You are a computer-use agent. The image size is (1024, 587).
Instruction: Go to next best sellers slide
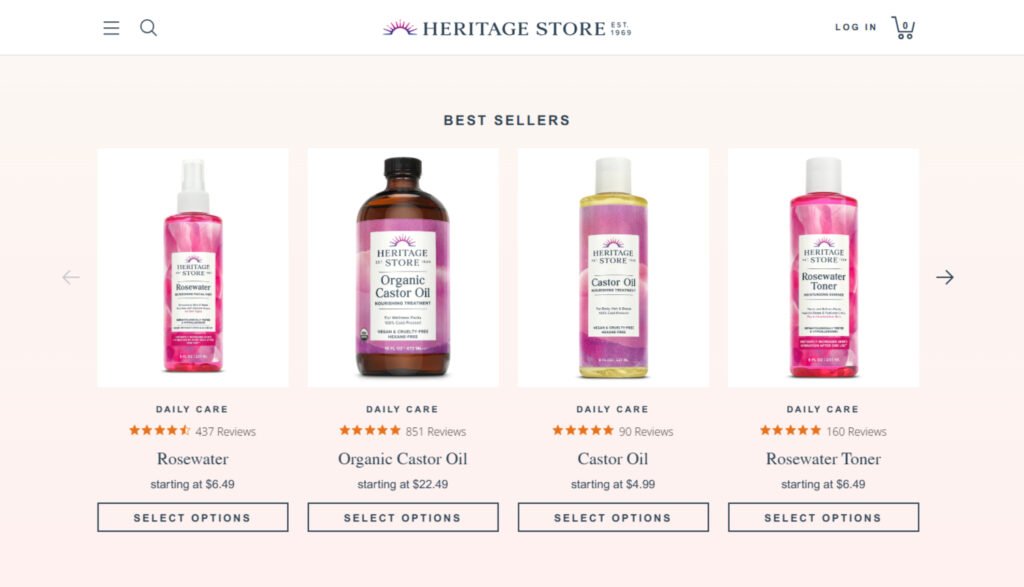(944, 277)
